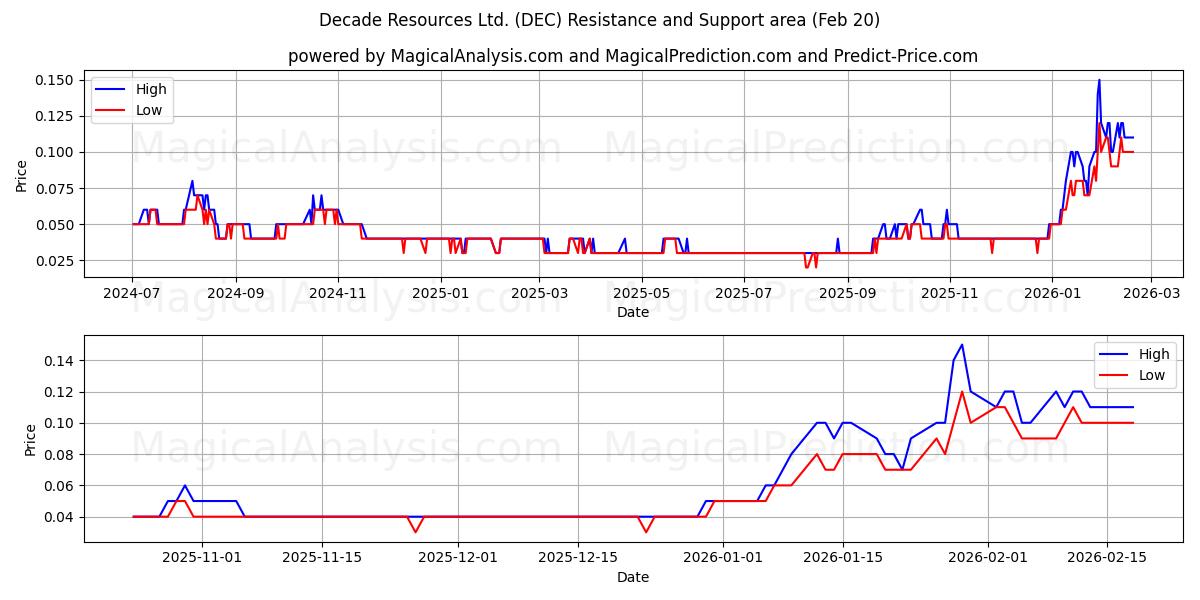Click the 'Price' y-axis label of bottom chart
Viewport: 1200px width, 600px height.
(30, 439)
